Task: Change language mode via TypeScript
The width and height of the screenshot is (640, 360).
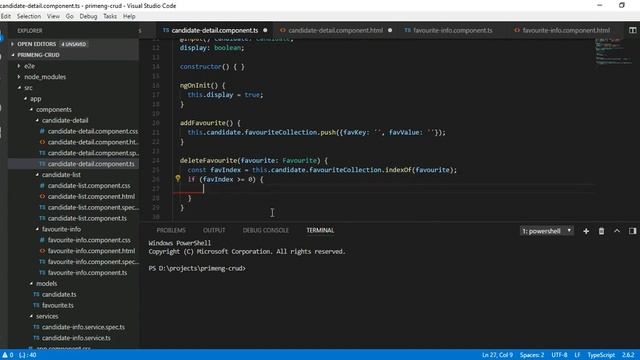Action: pos(601,355)
